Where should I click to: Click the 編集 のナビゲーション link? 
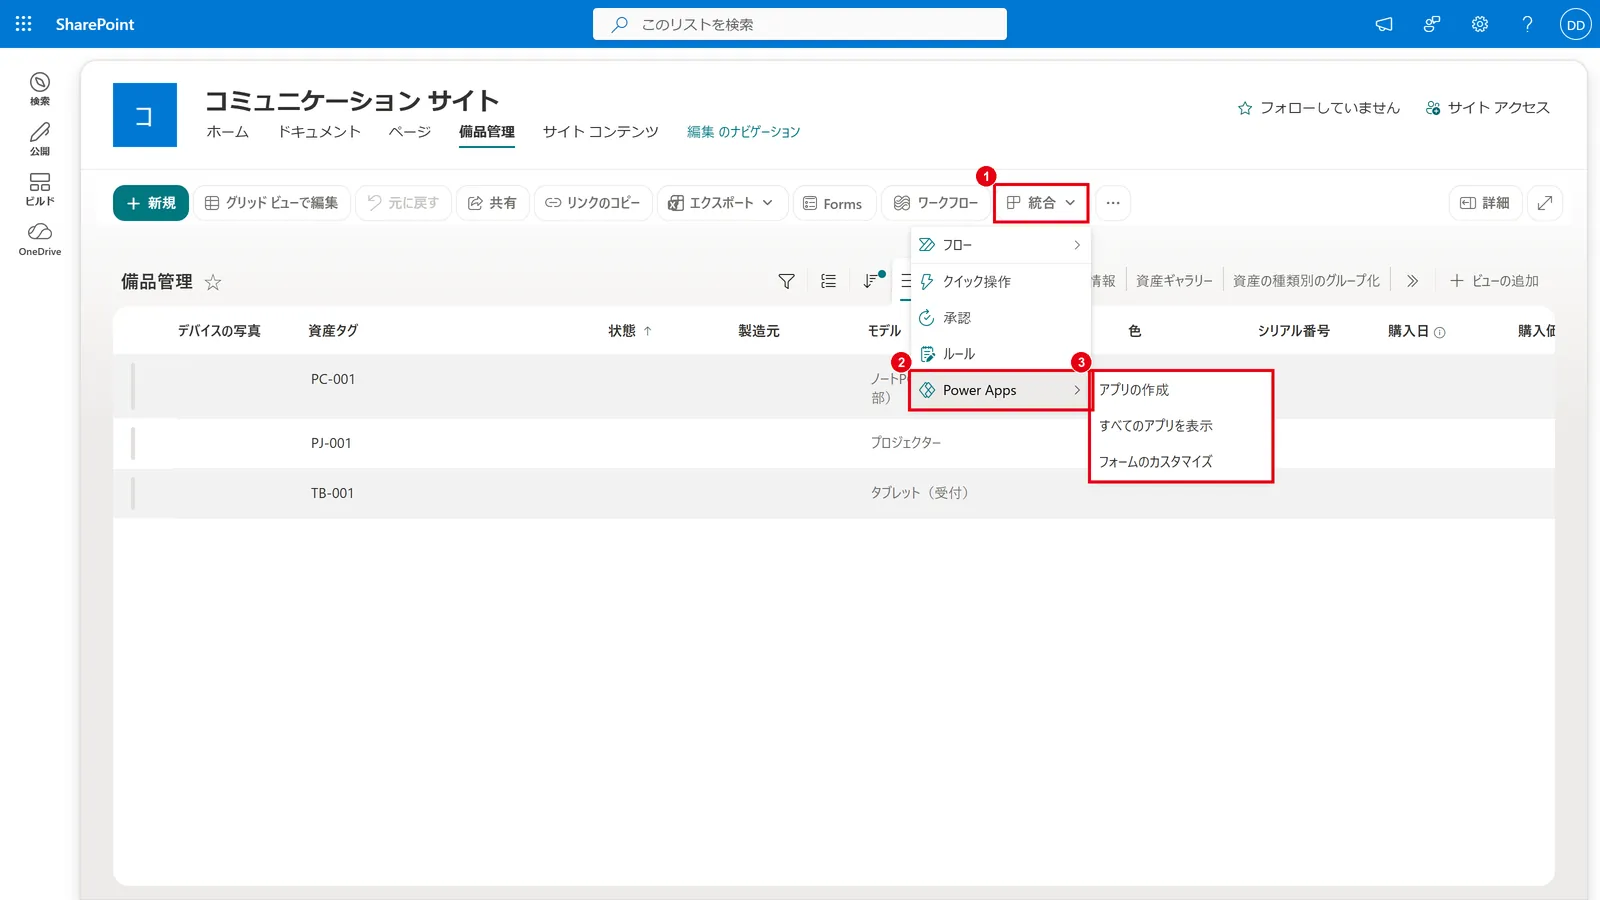click(x=743, y=132)
